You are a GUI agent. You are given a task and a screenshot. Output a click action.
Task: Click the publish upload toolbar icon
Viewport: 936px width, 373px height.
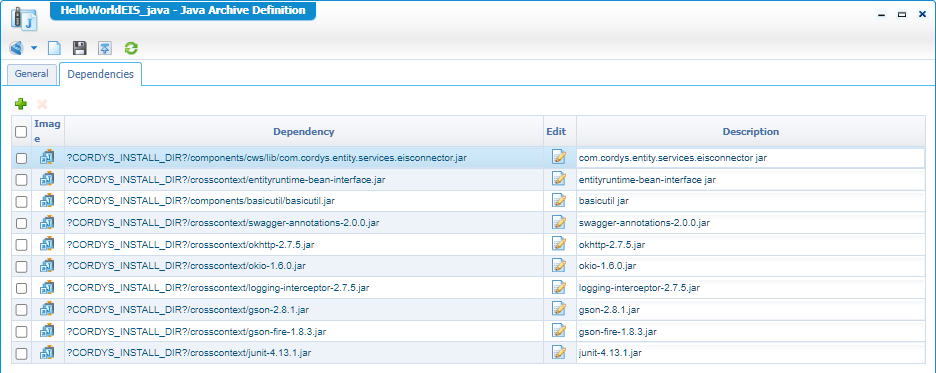pos(105,48)
